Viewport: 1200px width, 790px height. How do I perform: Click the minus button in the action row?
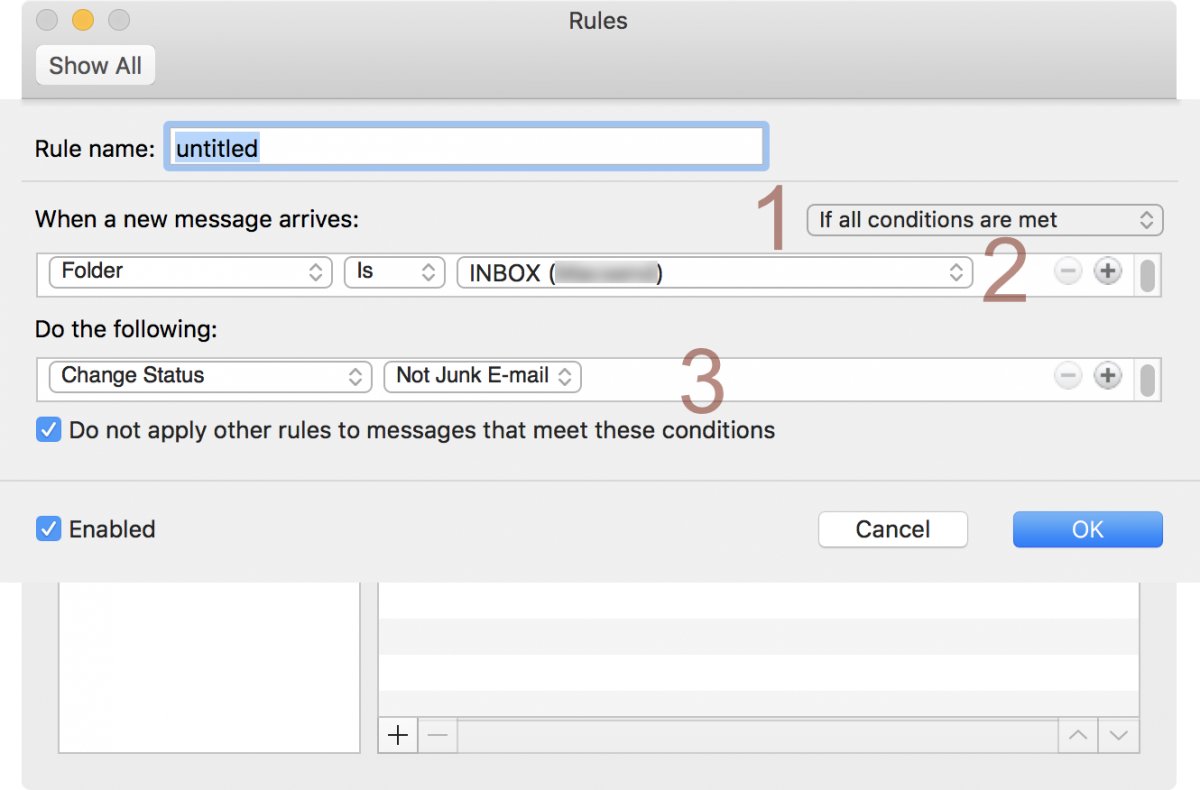click(x=1068, y=376)
